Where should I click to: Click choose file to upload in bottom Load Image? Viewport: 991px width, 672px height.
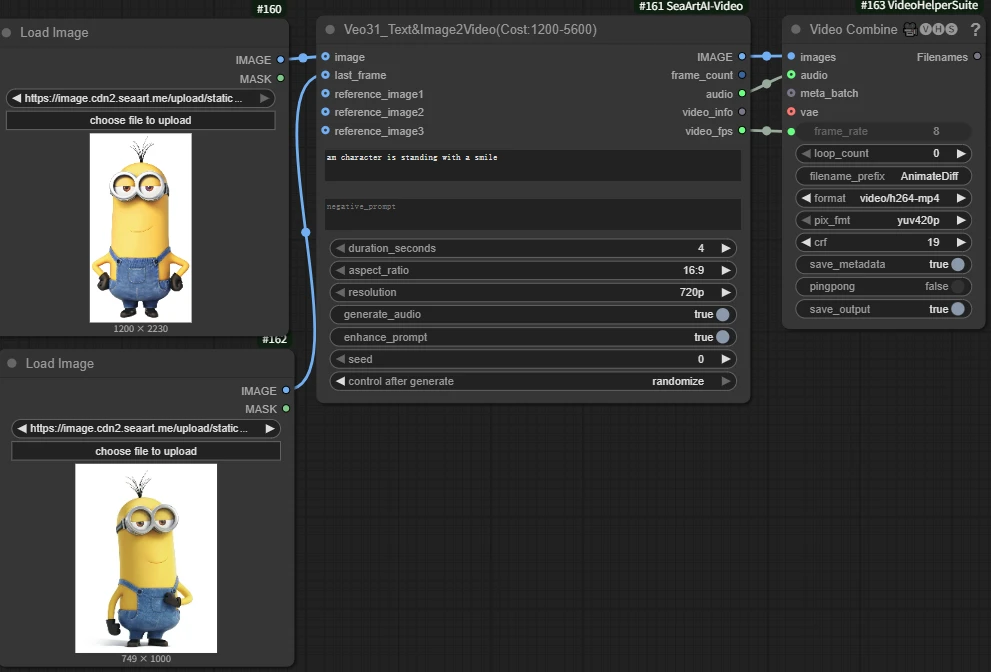pos(146,452)
